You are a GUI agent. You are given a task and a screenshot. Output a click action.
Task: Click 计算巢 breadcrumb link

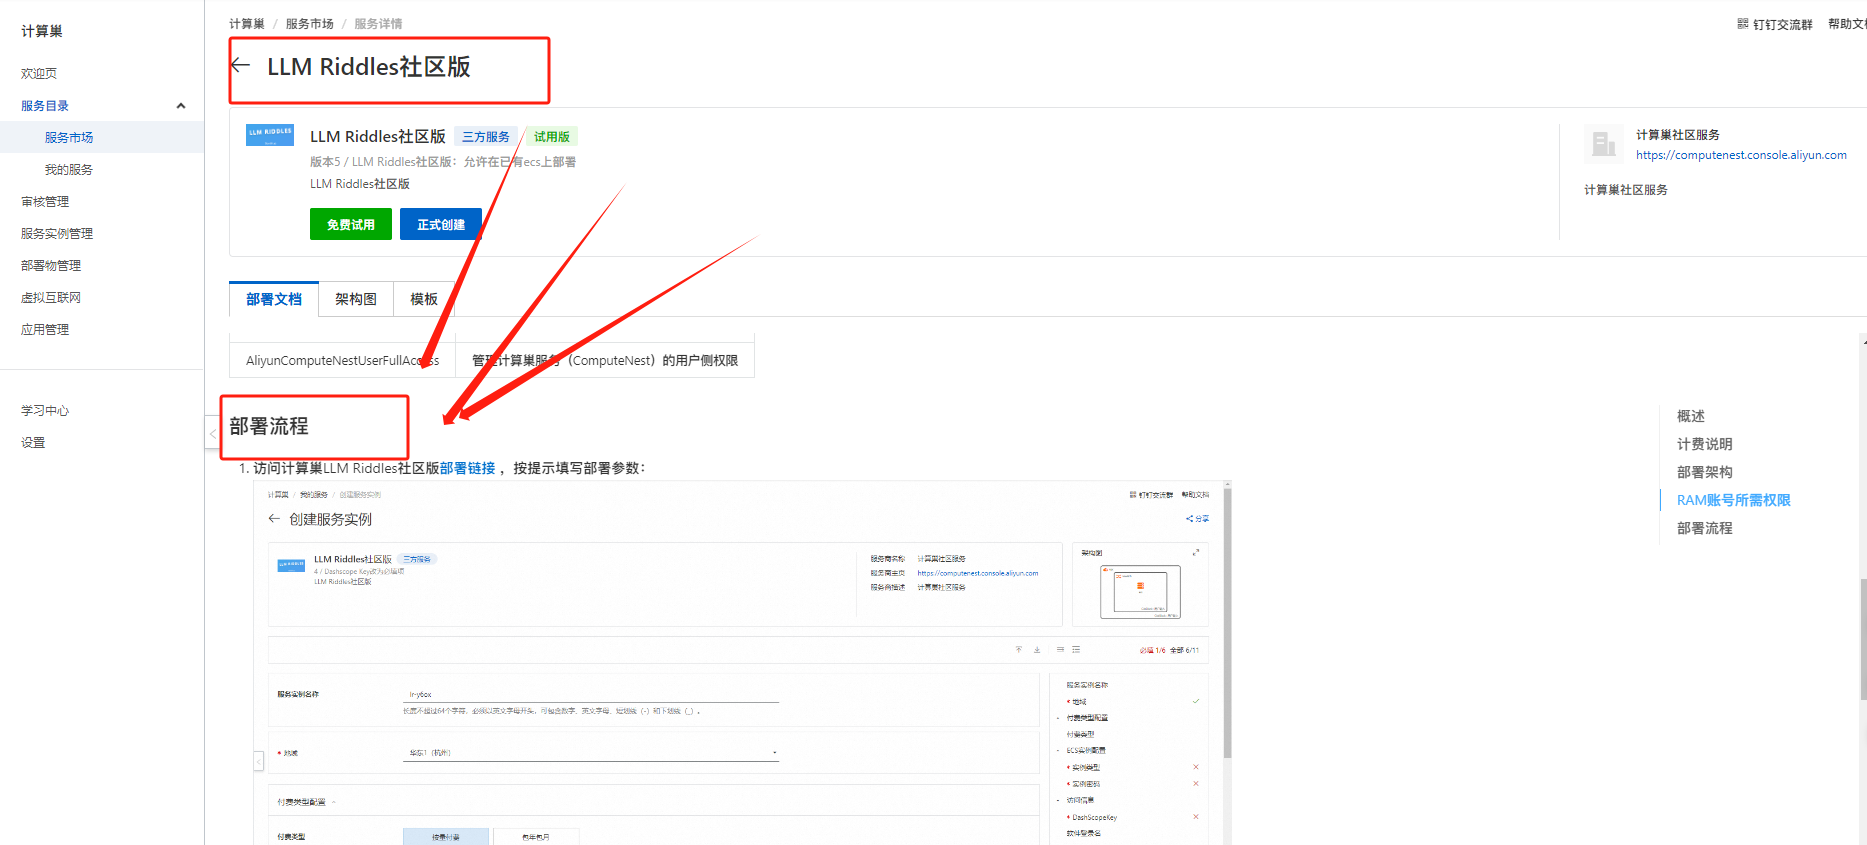247,24
